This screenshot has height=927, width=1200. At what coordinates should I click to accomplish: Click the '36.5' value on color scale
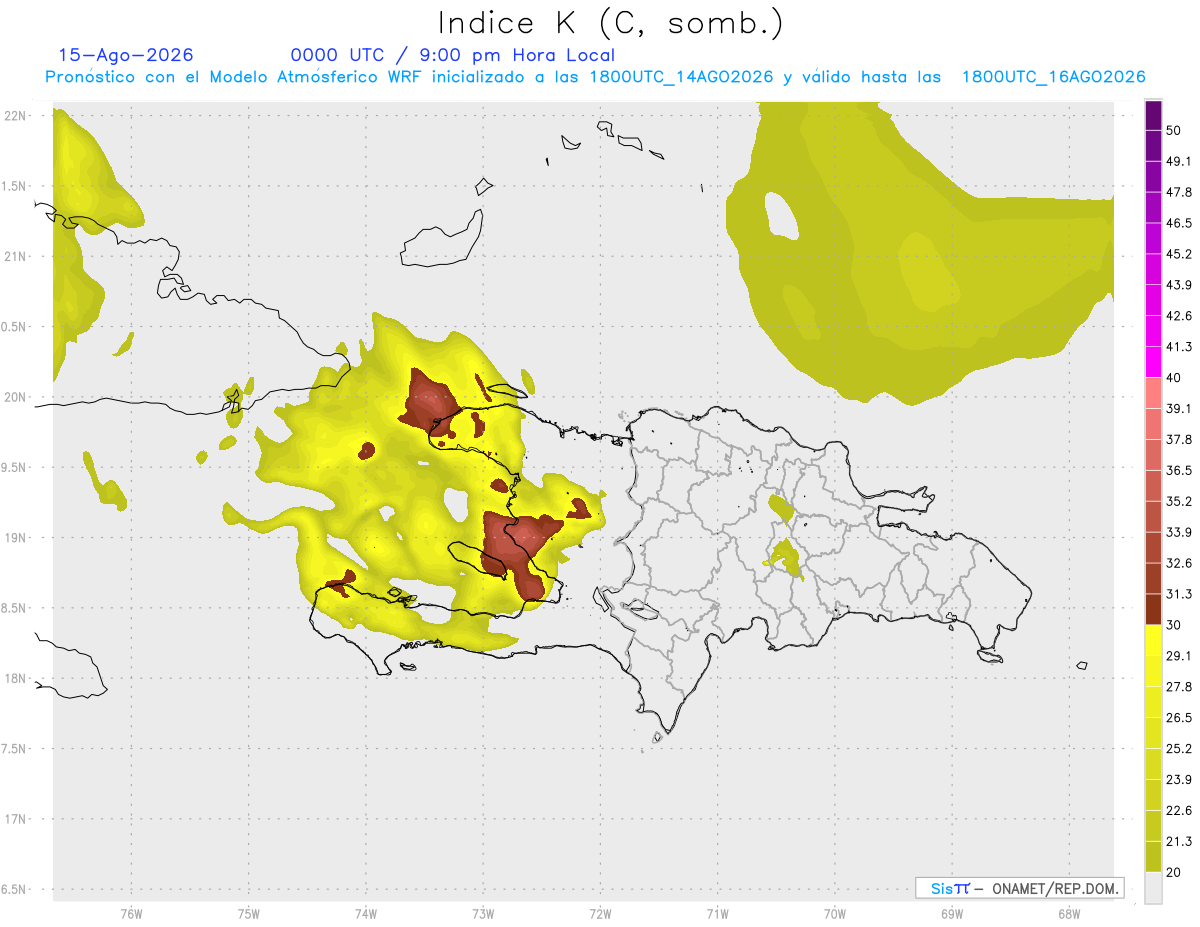tap(1179, 470)
